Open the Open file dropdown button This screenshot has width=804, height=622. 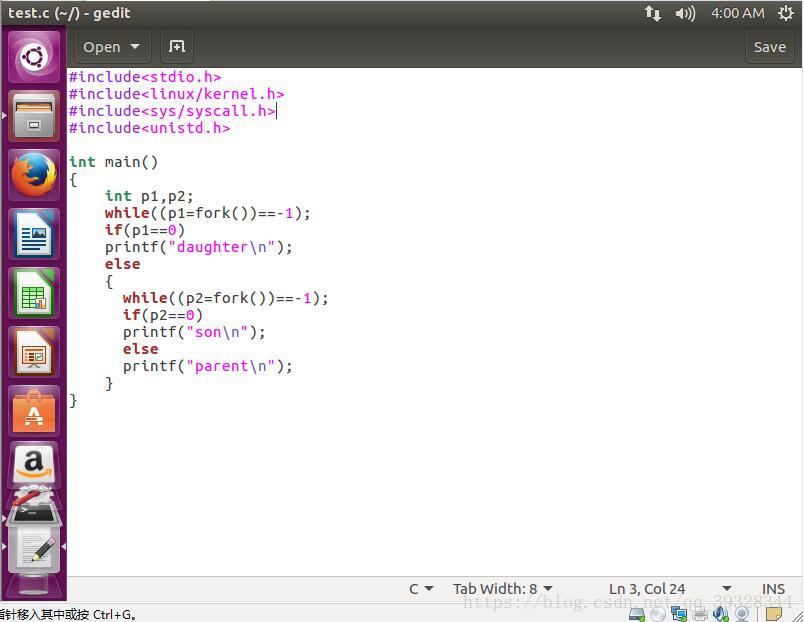(113, 47)
